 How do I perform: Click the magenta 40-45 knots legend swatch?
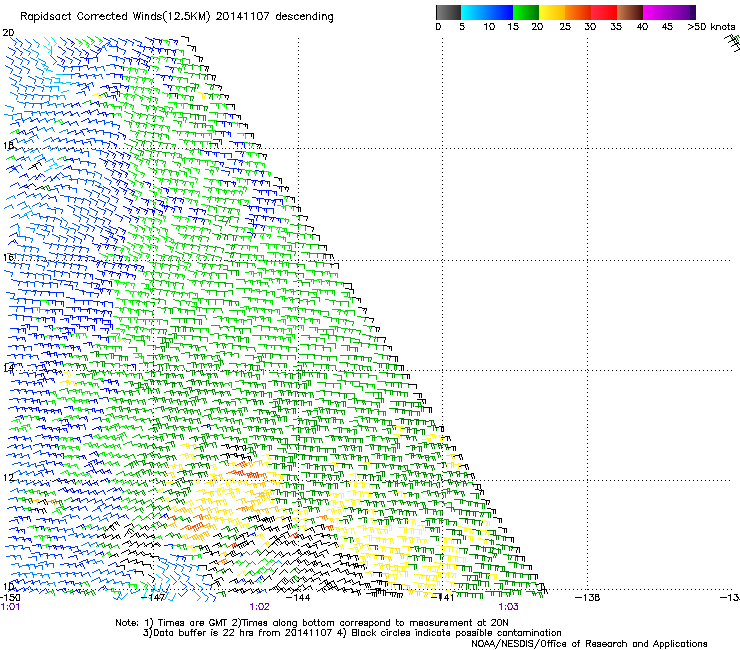(x=656, y=12)
